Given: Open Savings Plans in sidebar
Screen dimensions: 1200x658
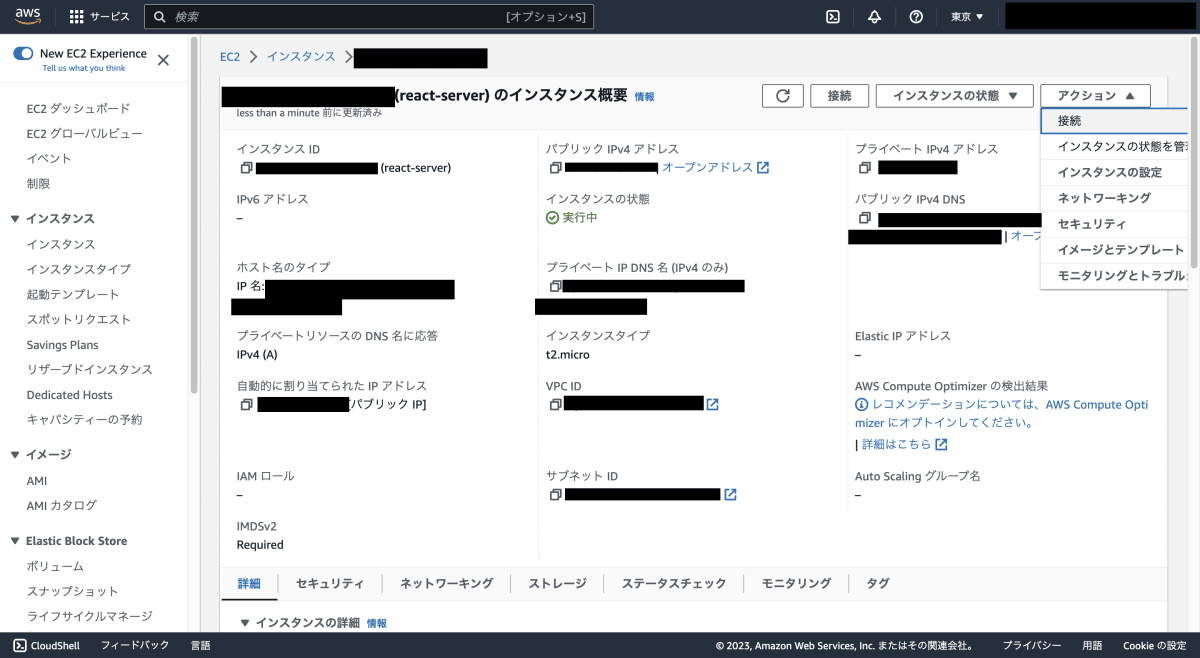Looking at the screenshot, I should pyautogui.click(x=62, y=345).
